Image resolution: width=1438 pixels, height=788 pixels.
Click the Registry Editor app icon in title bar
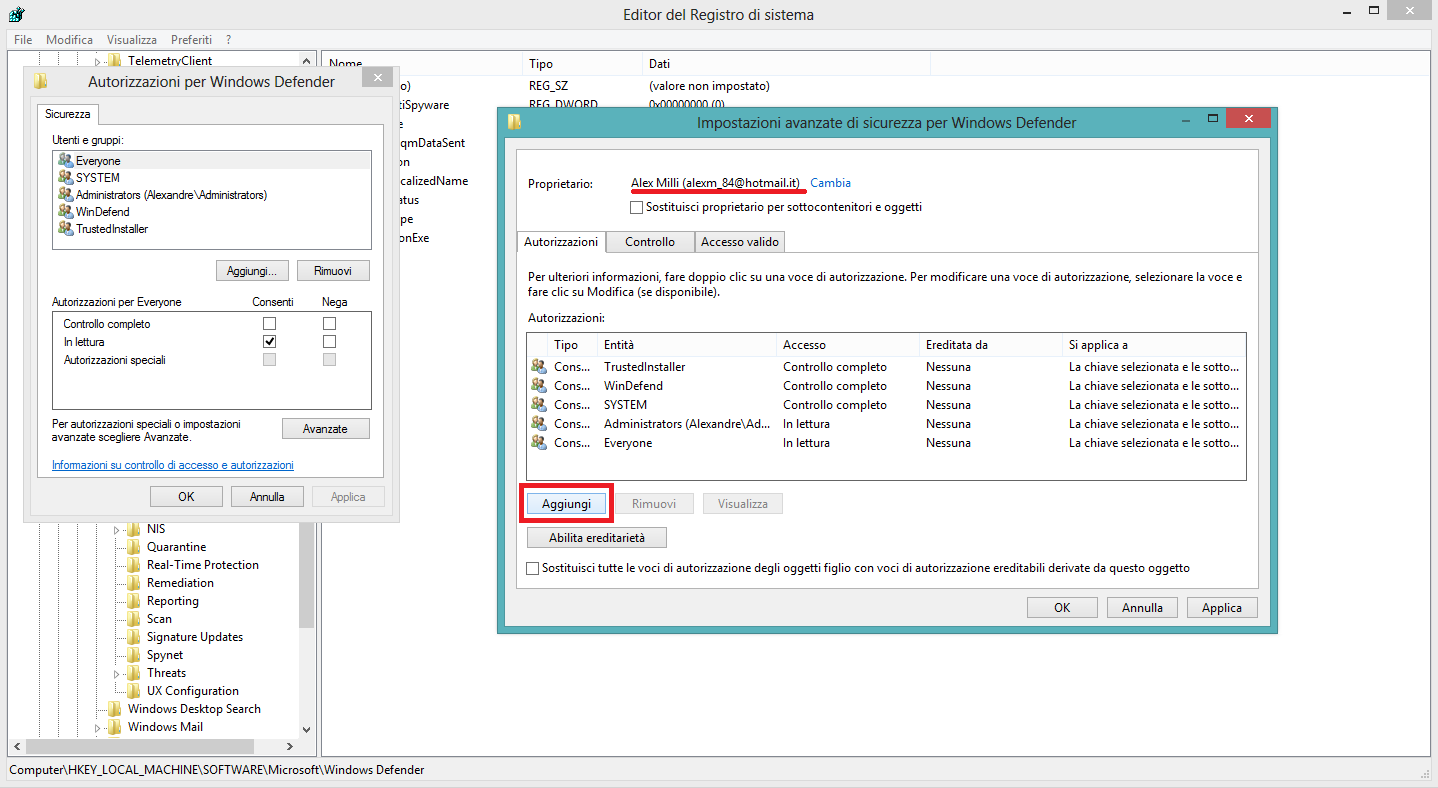[16, 14]
